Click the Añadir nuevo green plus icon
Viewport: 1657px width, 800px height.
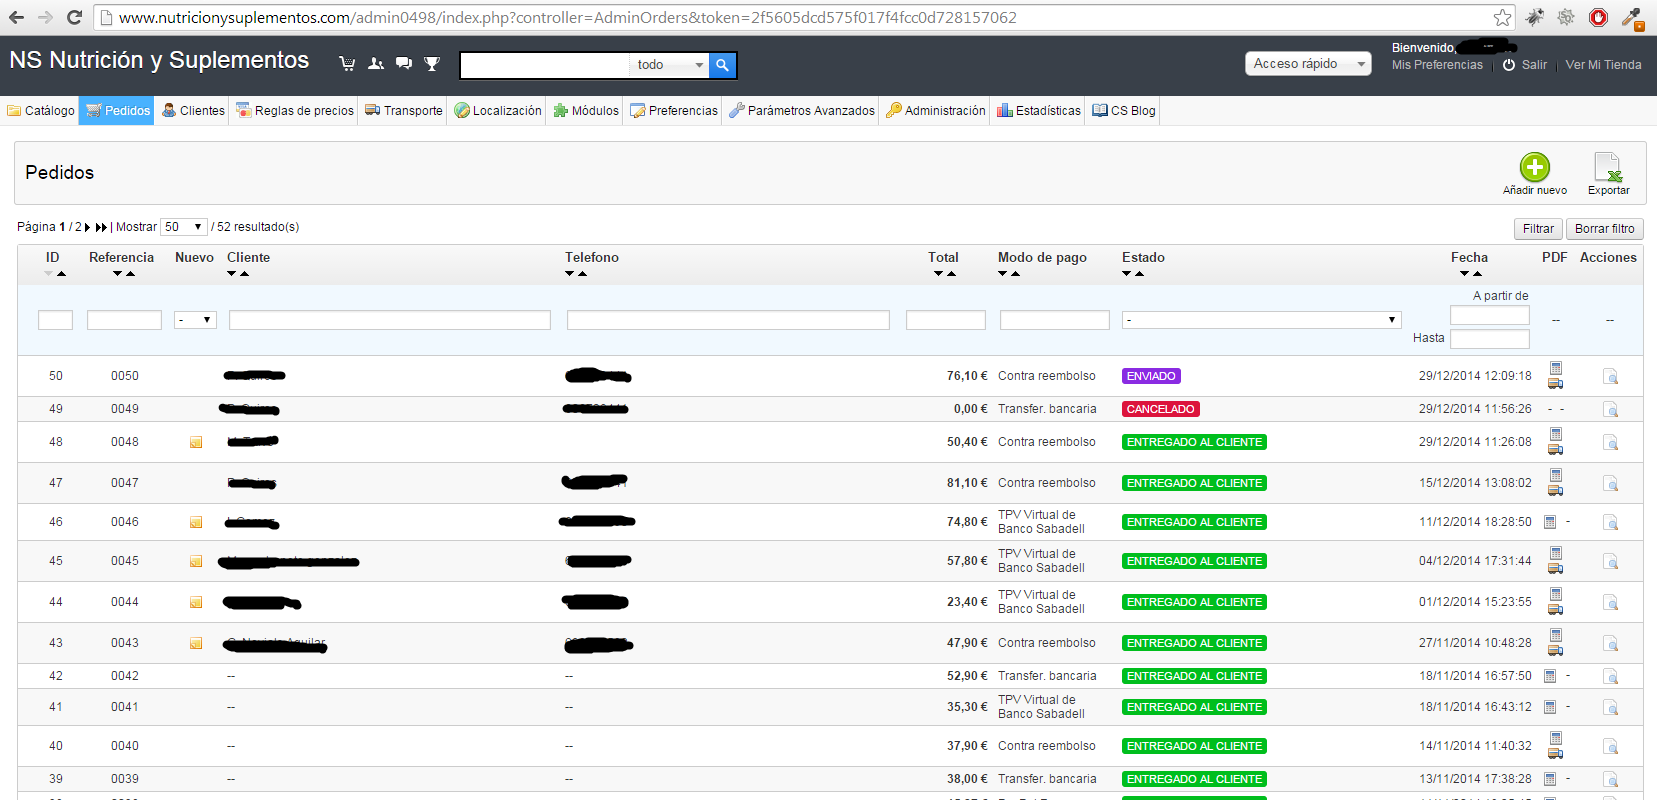(x=1535, y=167)
